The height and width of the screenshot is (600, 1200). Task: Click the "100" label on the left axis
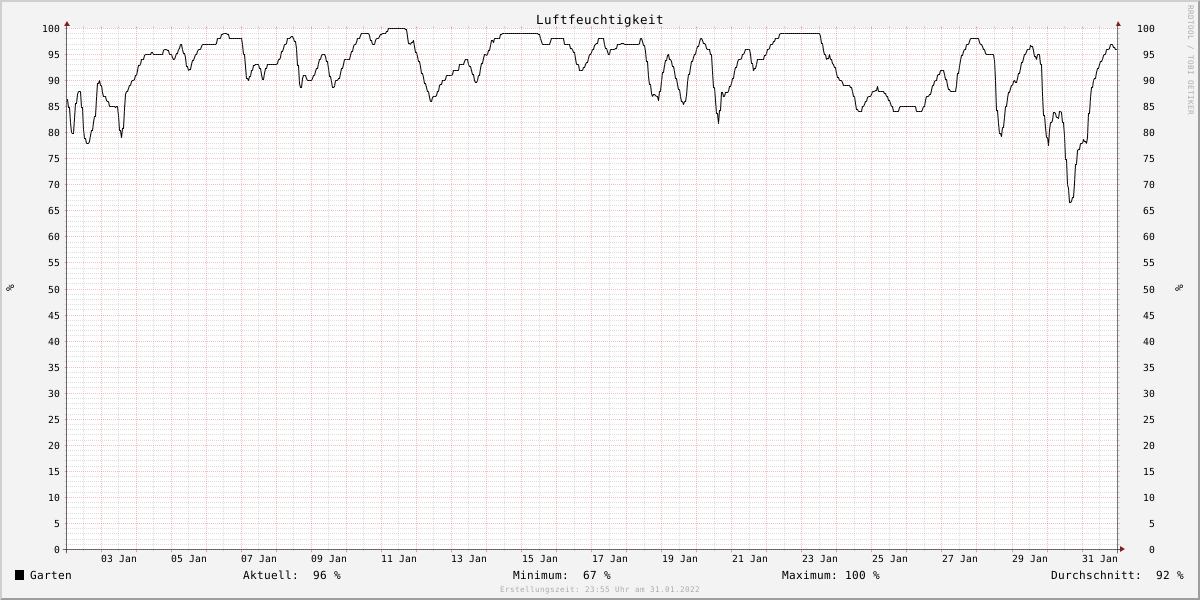click(51, 29)
